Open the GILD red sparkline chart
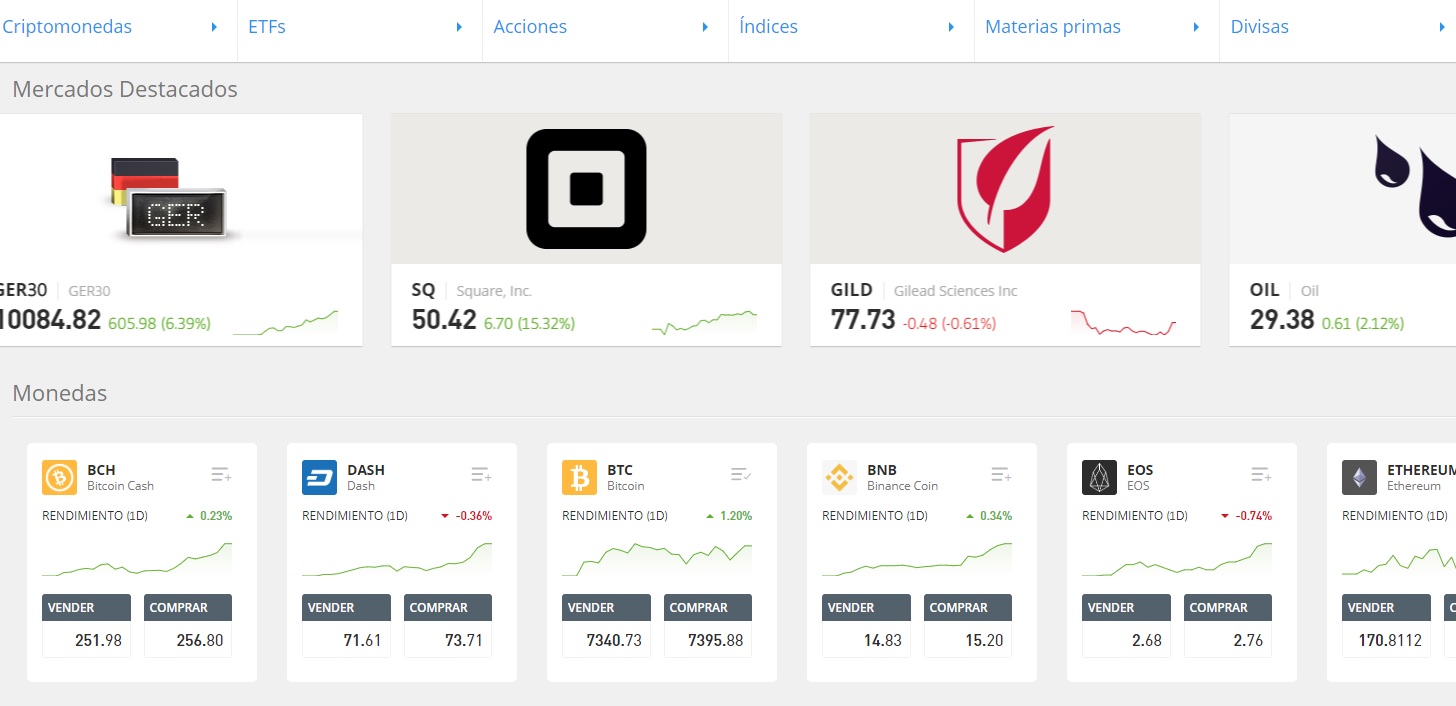Viewport: 1456px width, 706px height. point(1123,322)
